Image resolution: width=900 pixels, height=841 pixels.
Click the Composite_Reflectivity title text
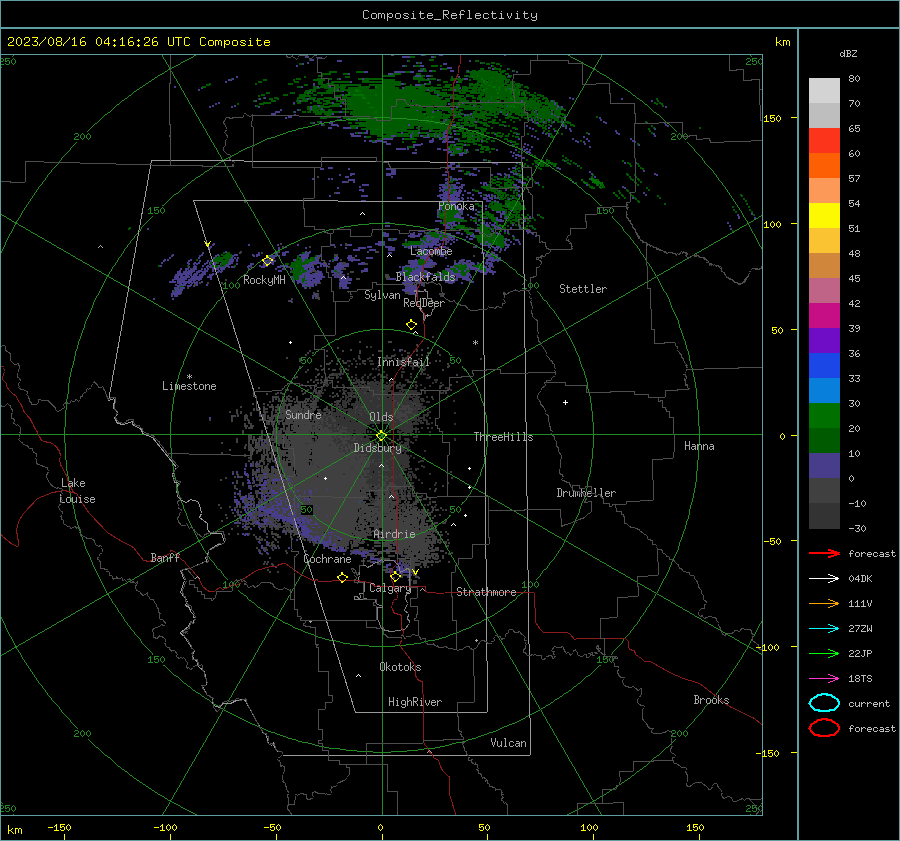click(450, 15)
